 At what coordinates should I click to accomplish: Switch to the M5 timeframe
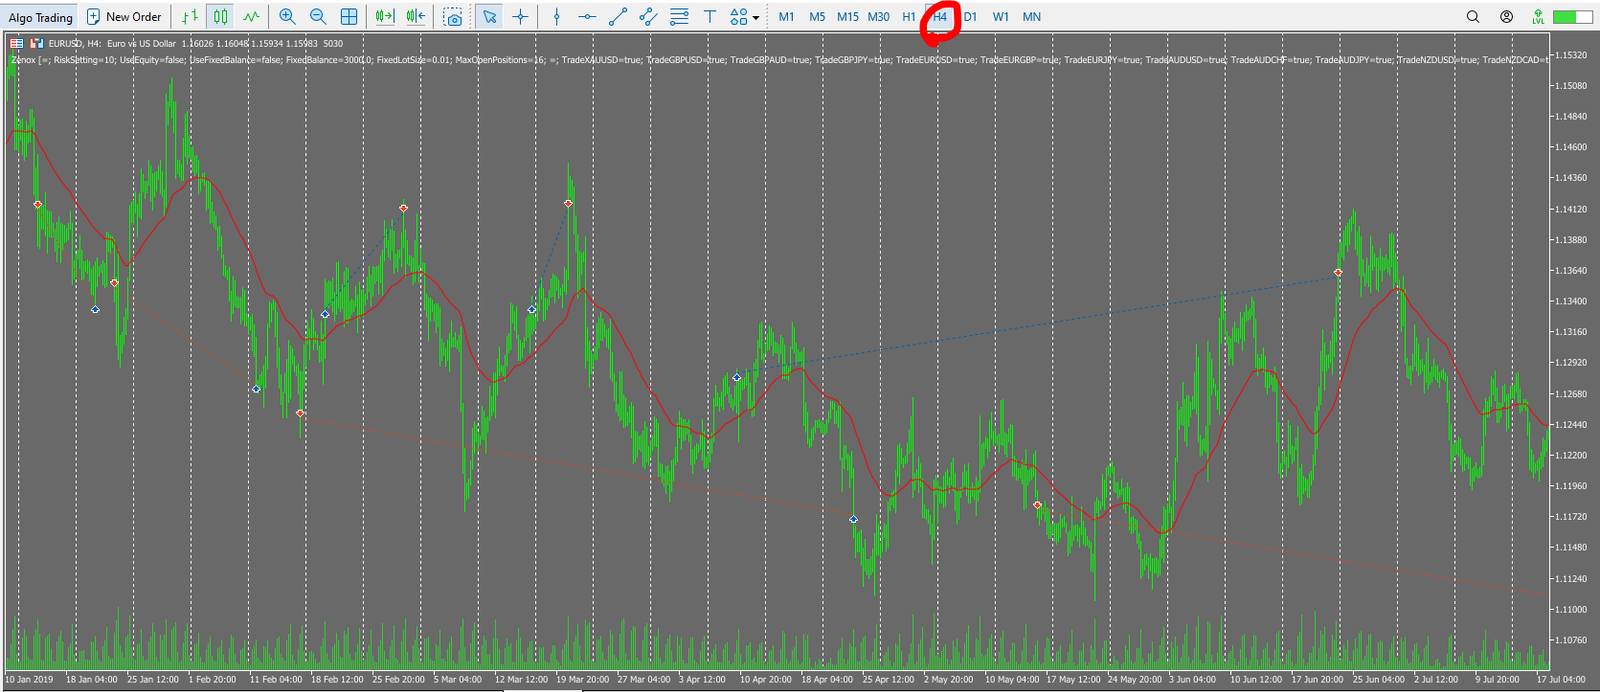pyautogui.click(x=817, y=17)
